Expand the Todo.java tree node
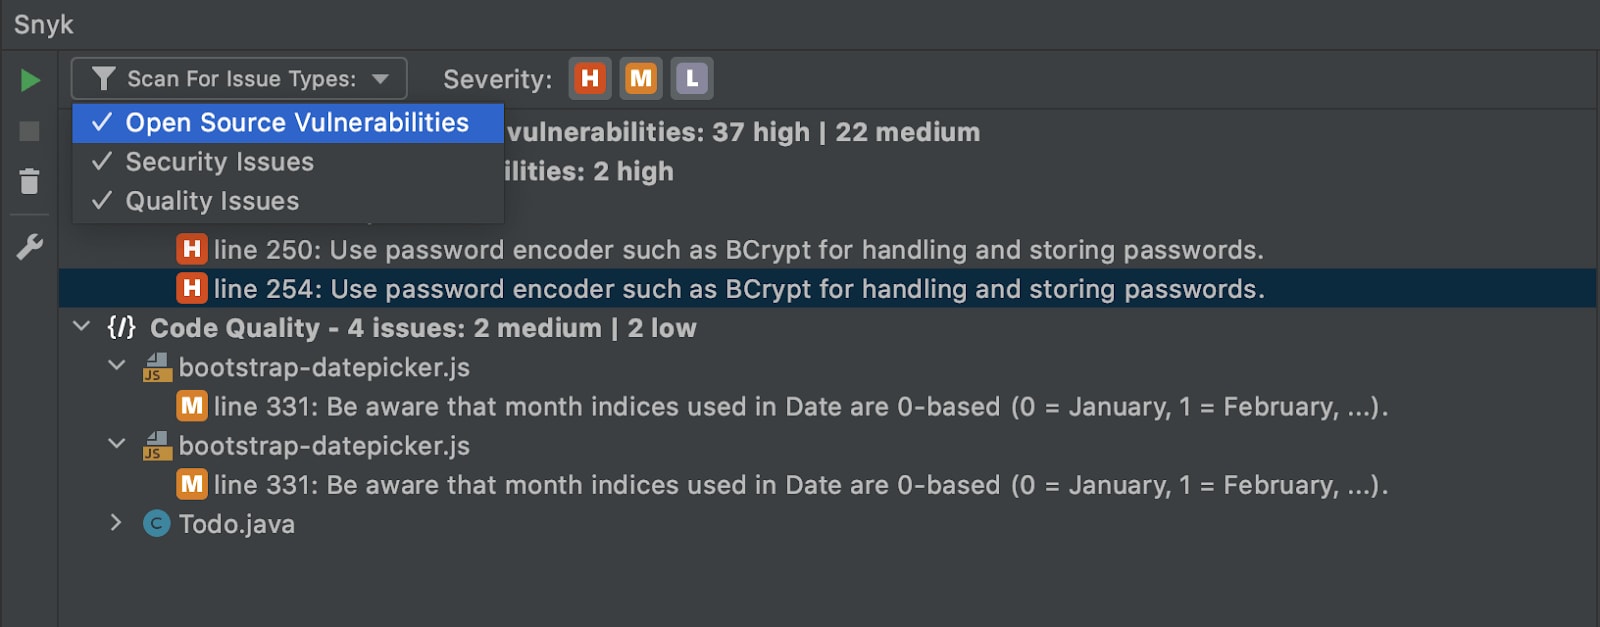1600x627 pixels. pyautogui.click(x=116, y=523)
